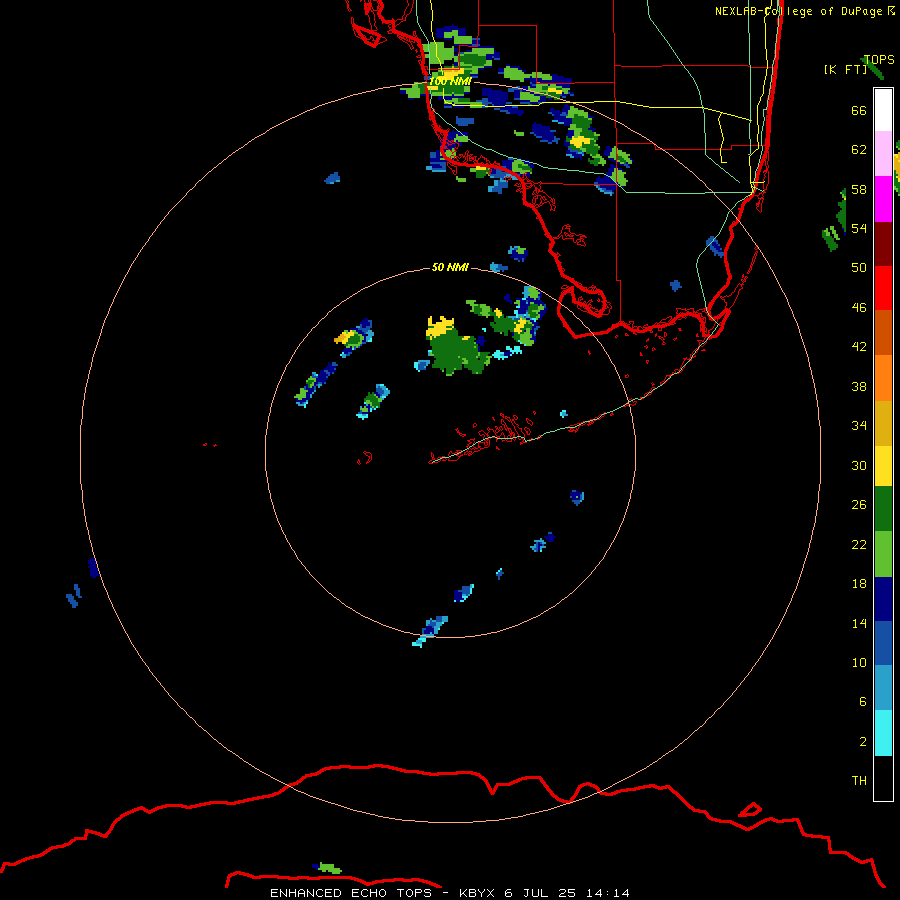Click the '34' legend value
Viewport: 900px width, 900px height.
[859, 426]
